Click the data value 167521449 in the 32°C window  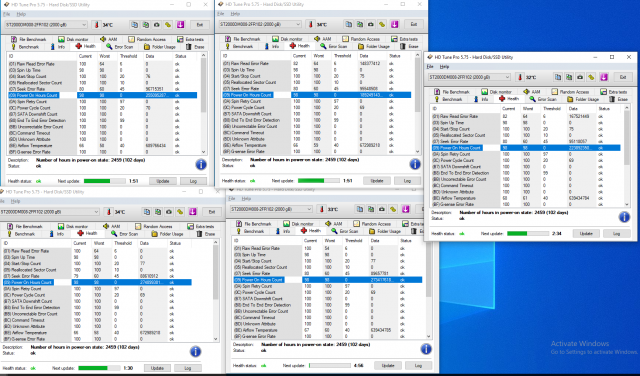(x=579, y=116)
